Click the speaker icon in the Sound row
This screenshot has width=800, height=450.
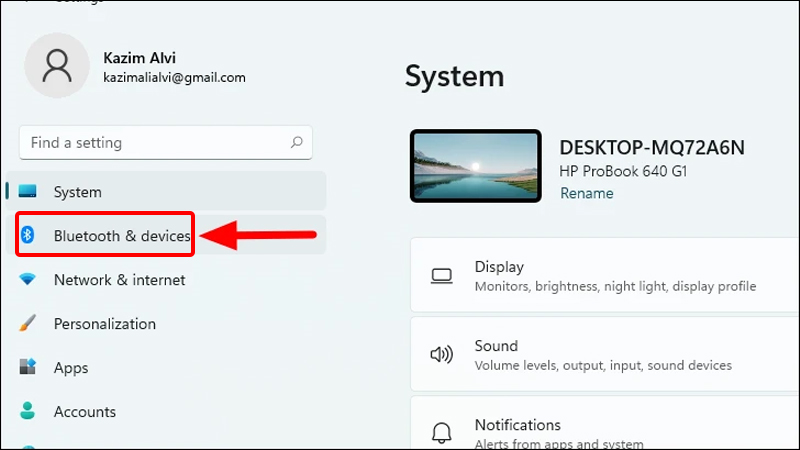[441, 355]
